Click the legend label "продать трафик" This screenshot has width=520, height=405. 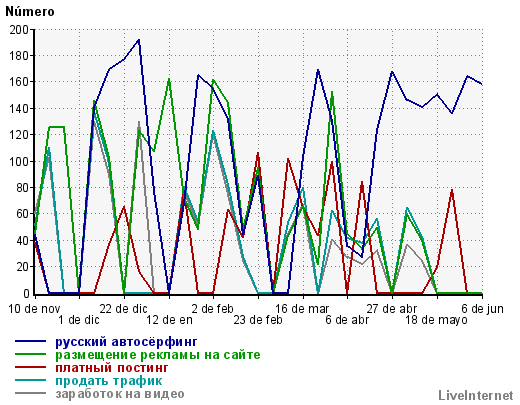point(109,381)
